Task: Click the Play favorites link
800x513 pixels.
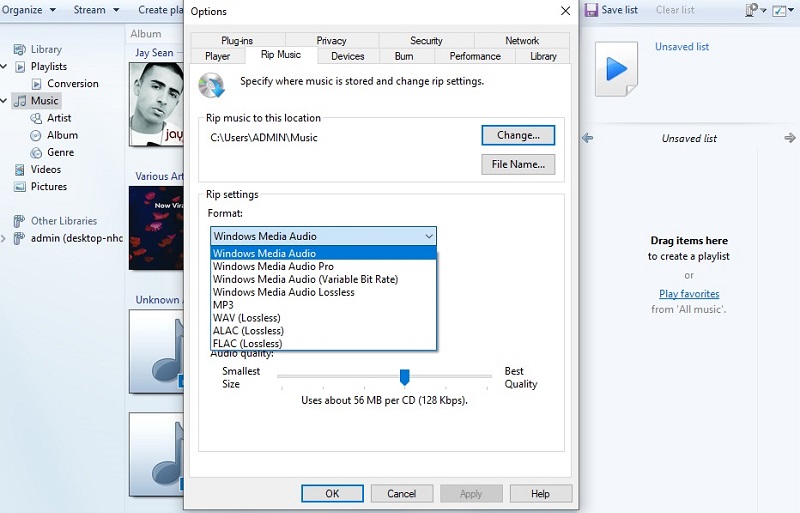Action: (x=689, y=294)
